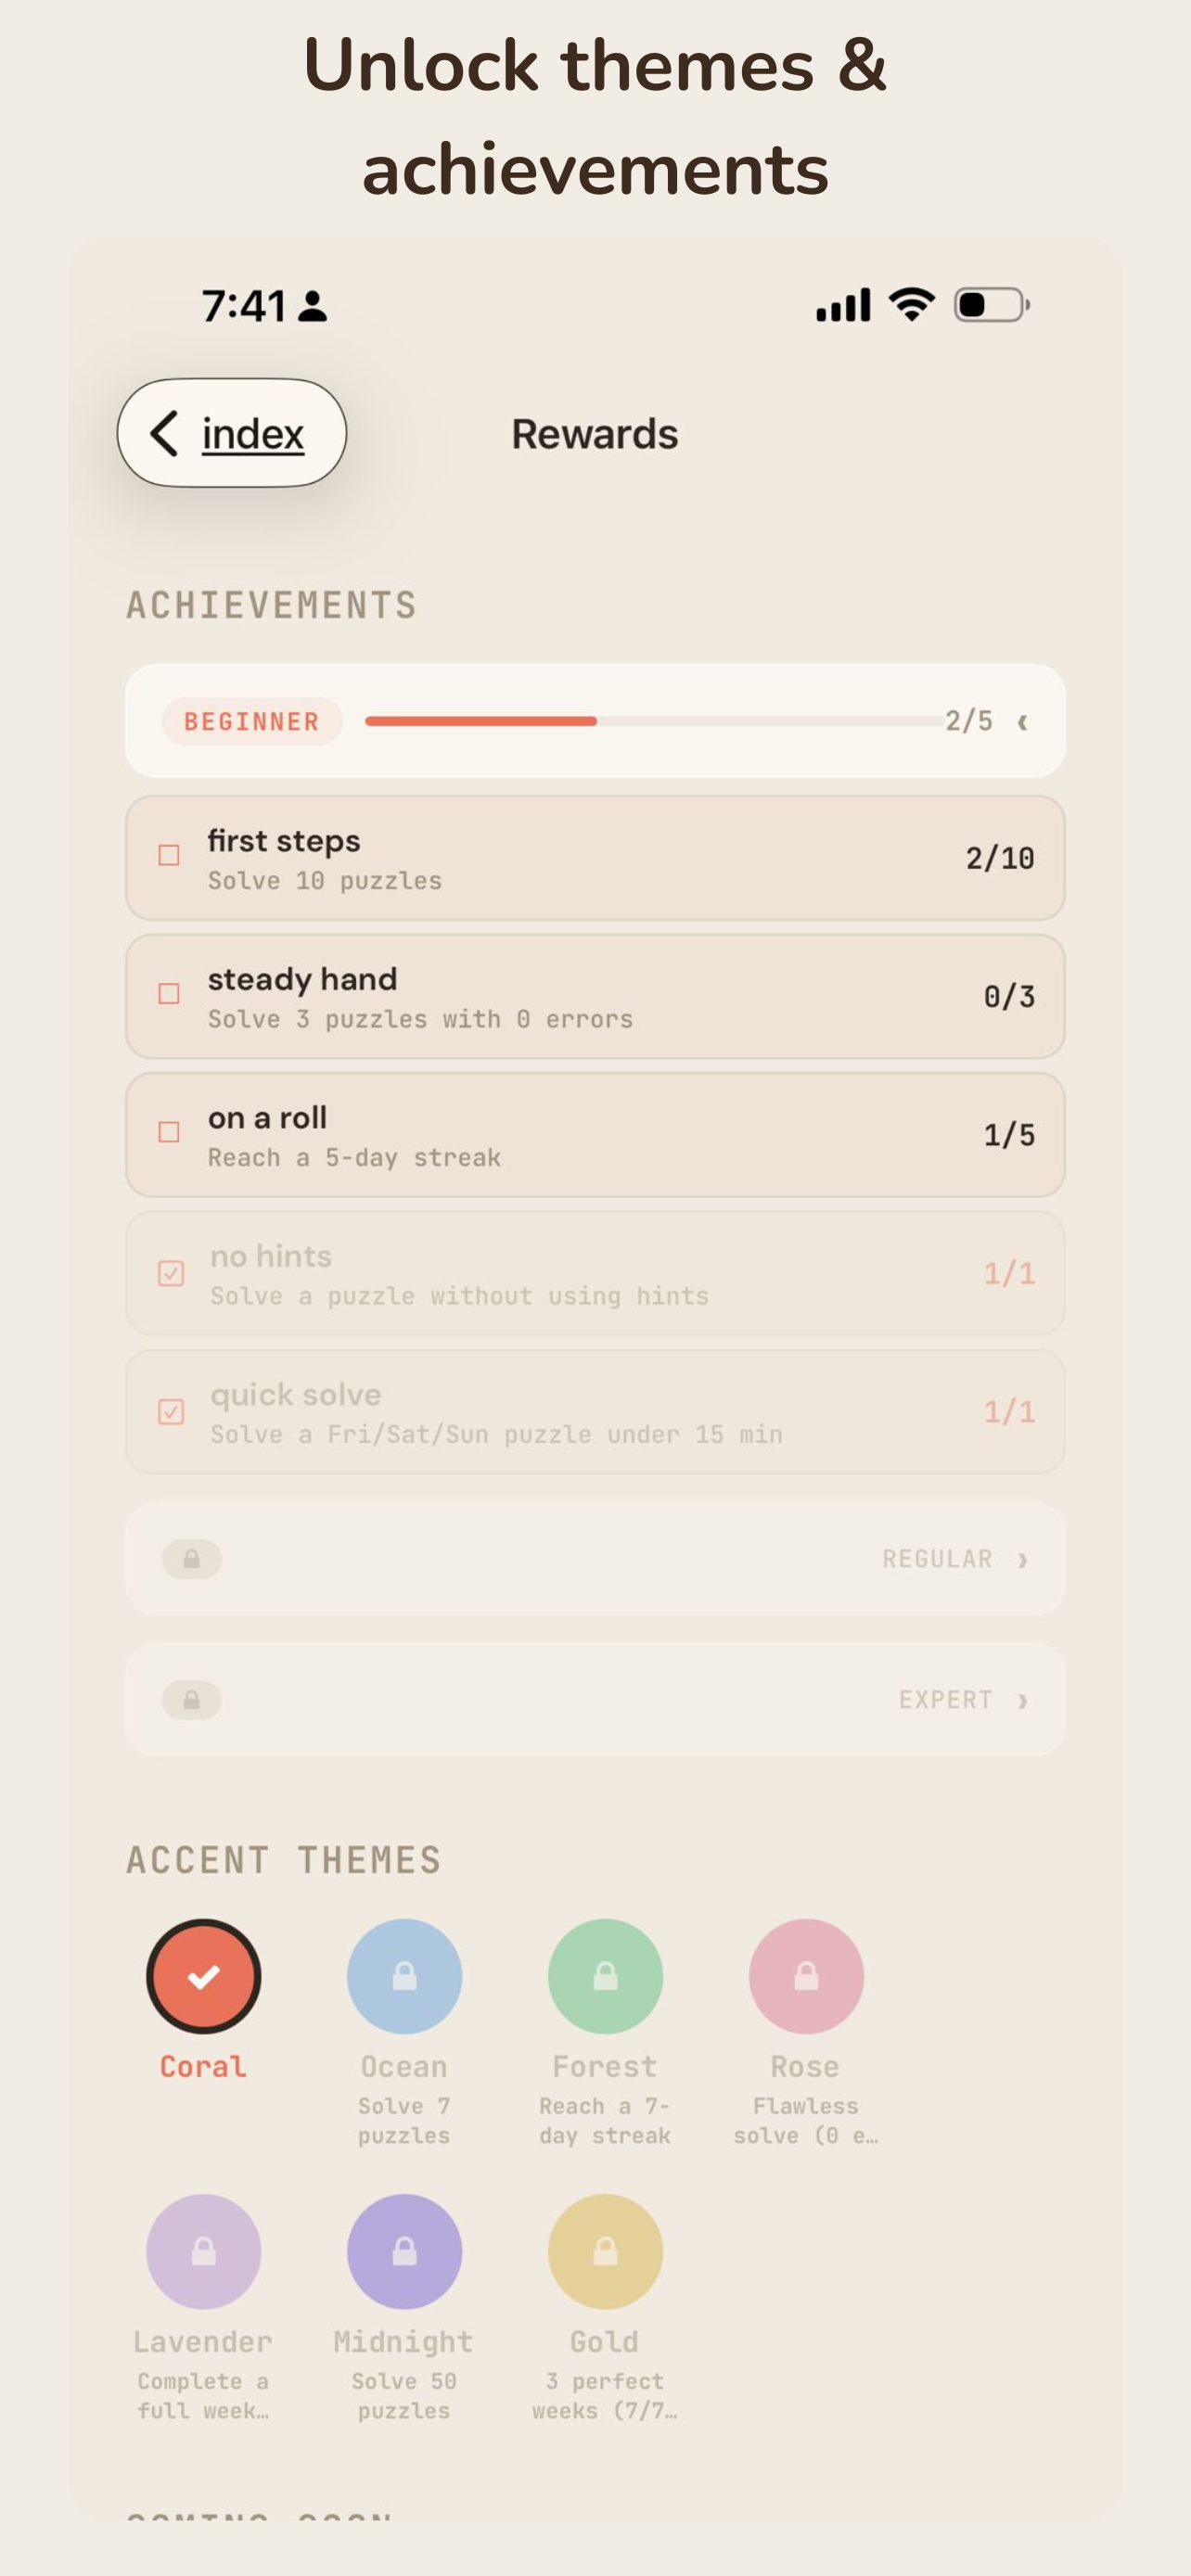Select the 'on a roll' achievement card

click(595, 1134)
